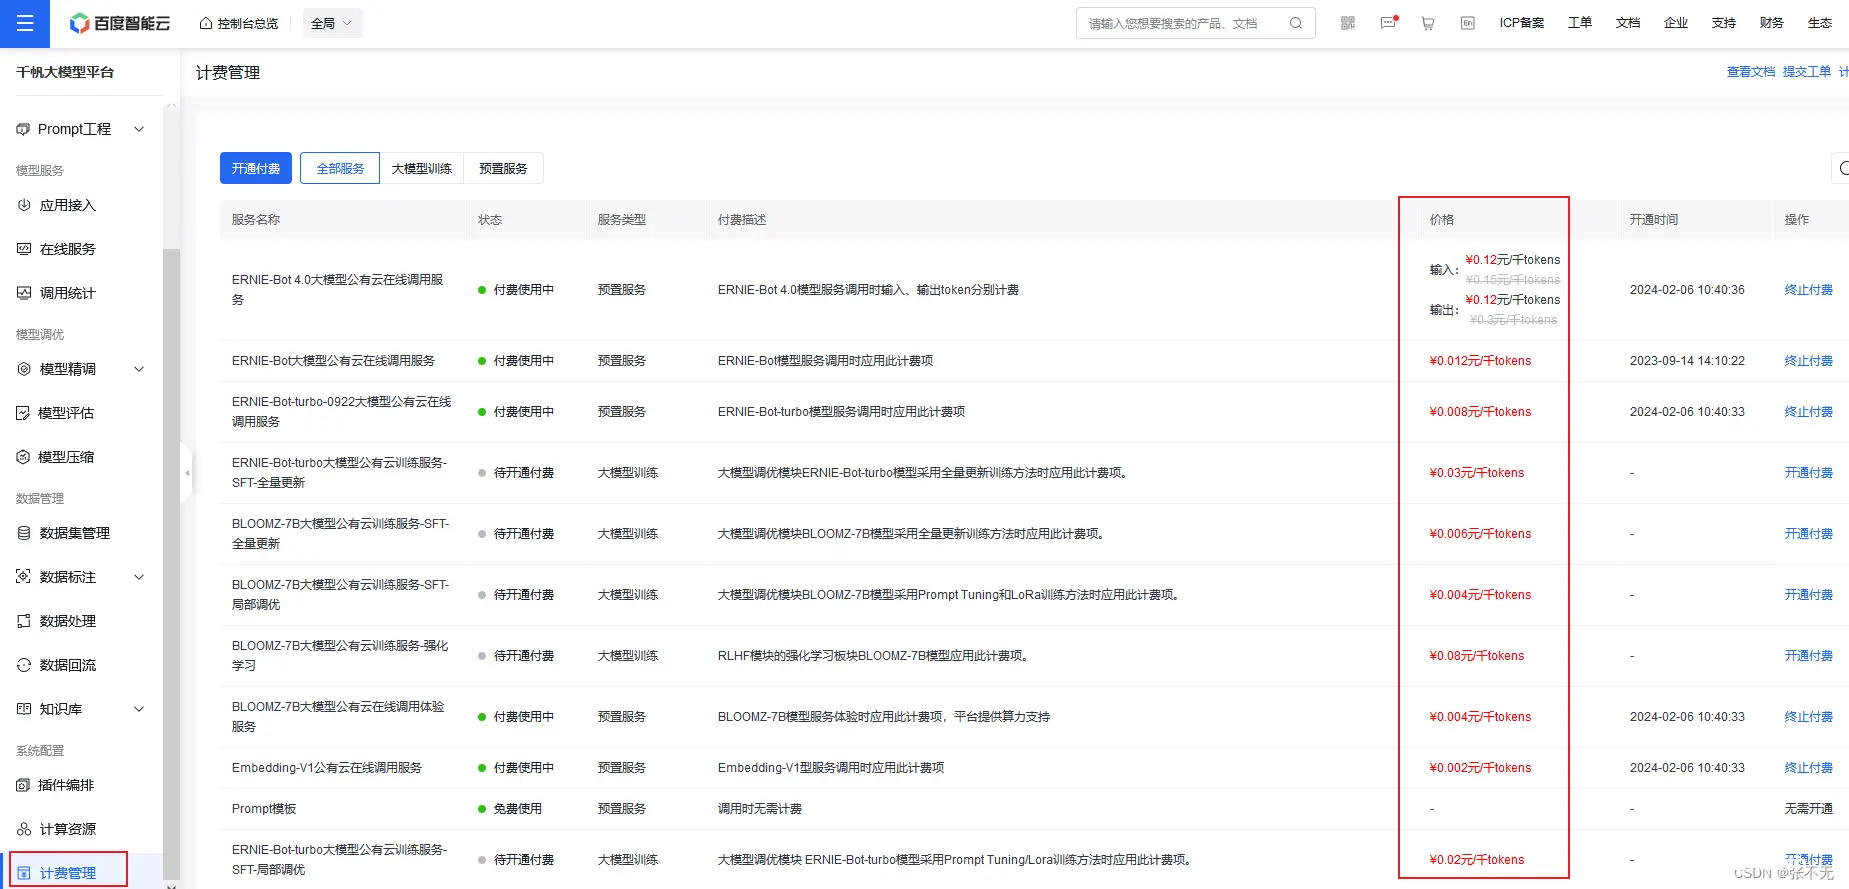The width and height of the screenshot is (1849, 889).
Task: Expand the 知识库 chevron
Action: (139, 709)
